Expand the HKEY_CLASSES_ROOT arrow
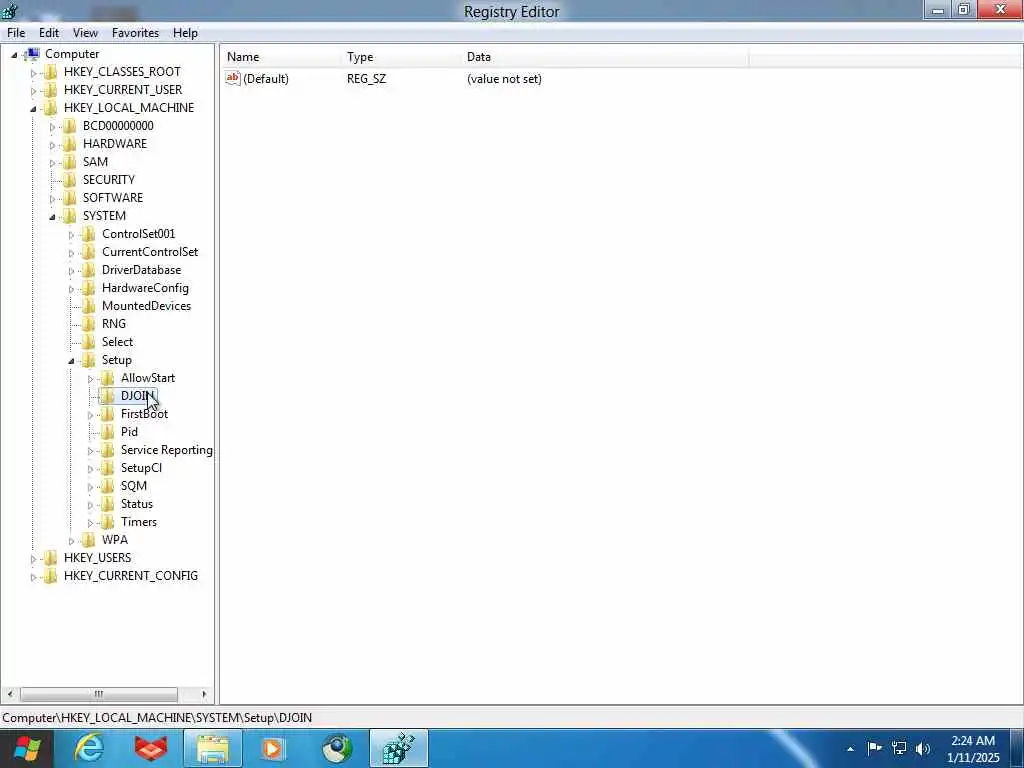Image resolution: width=1024 pixels, height=768 pixels. 33,73
